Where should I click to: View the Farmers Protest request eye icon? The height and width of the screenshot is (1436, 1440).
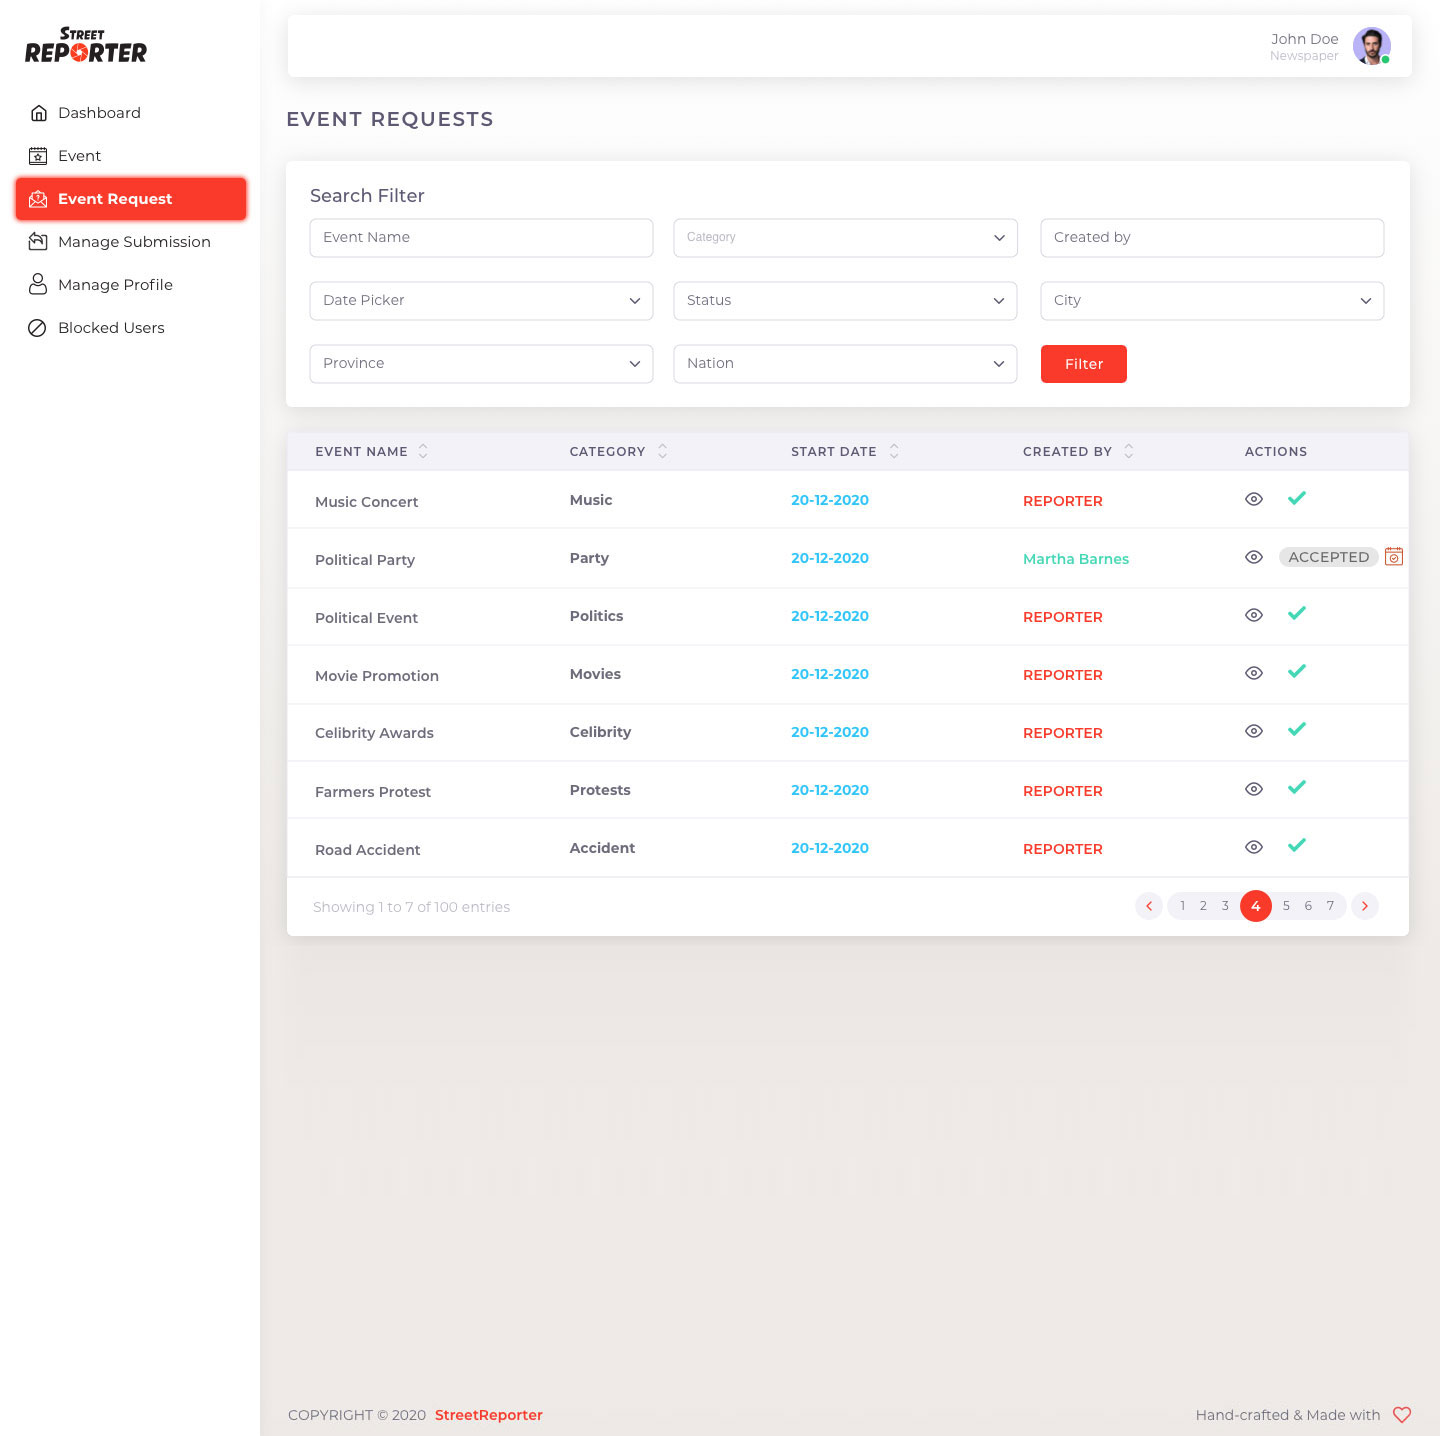1254,789
